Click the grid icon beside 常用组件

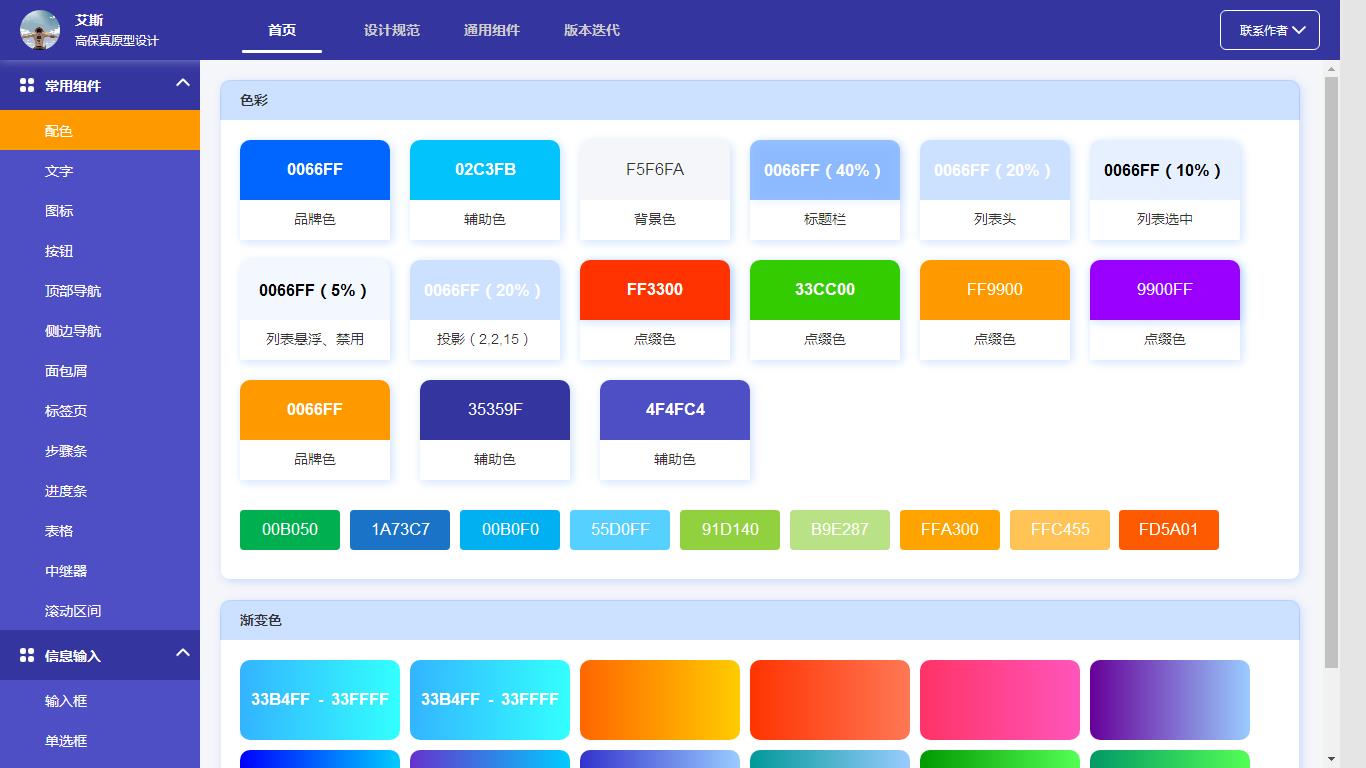pos(27,86)
